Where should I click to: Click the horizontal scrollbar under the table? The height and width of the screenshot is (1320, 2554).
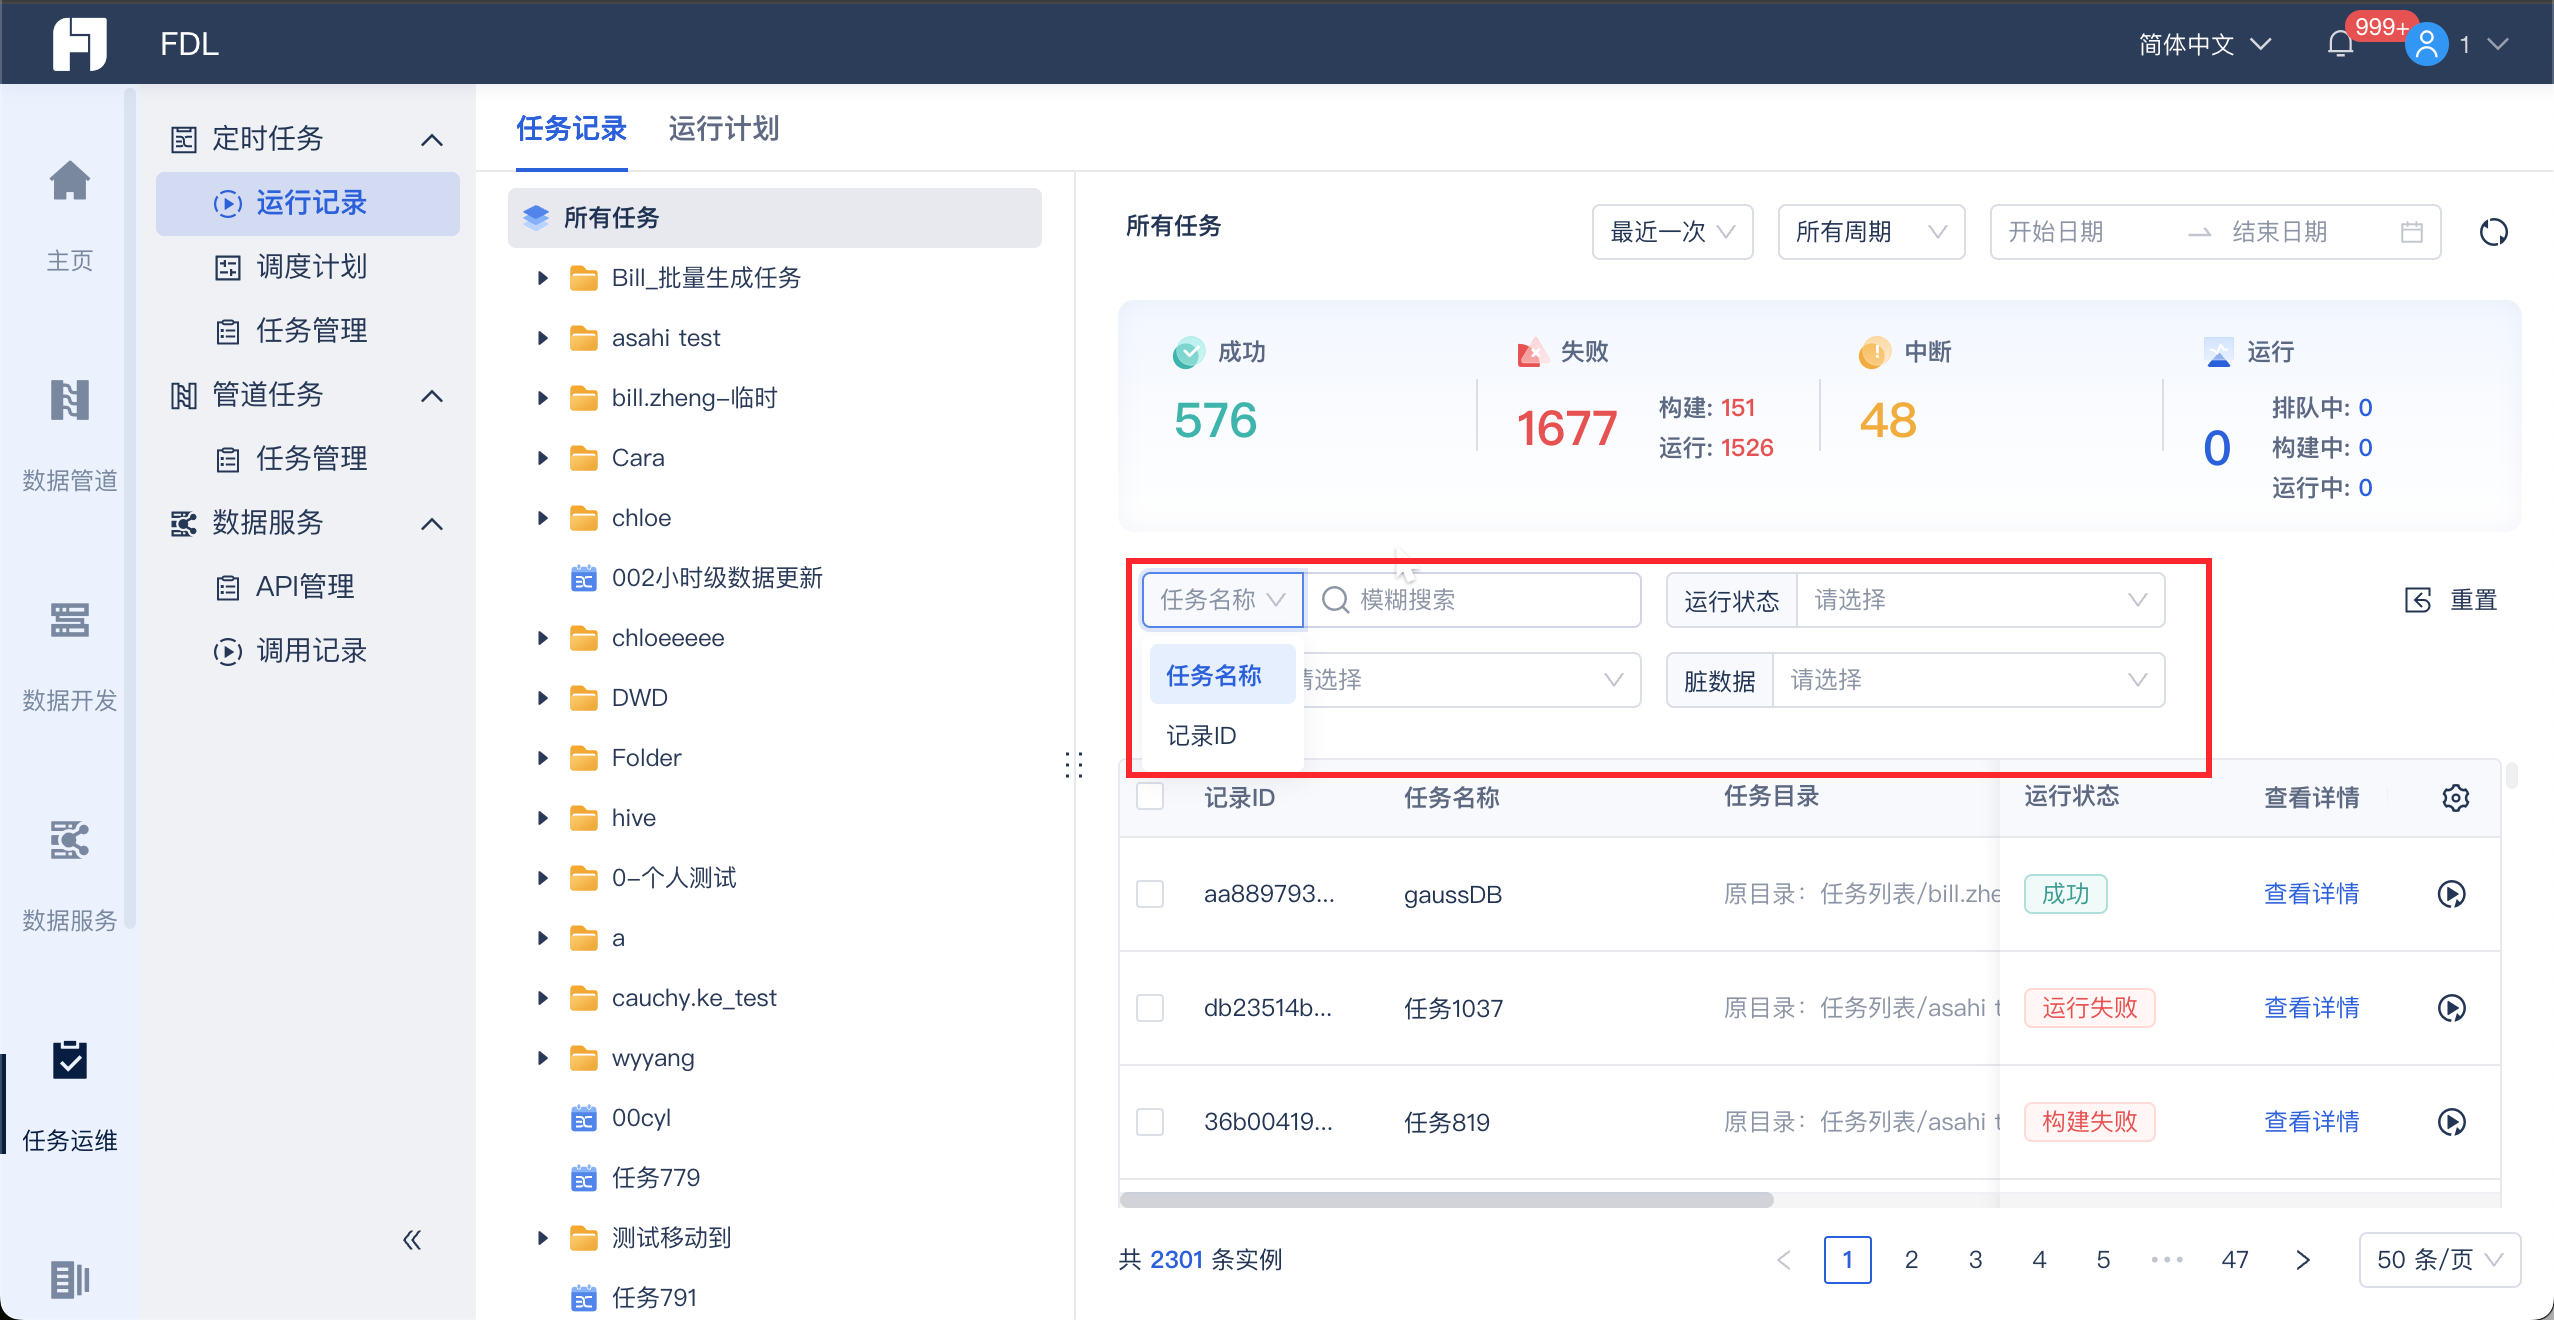point(1446,1199)
